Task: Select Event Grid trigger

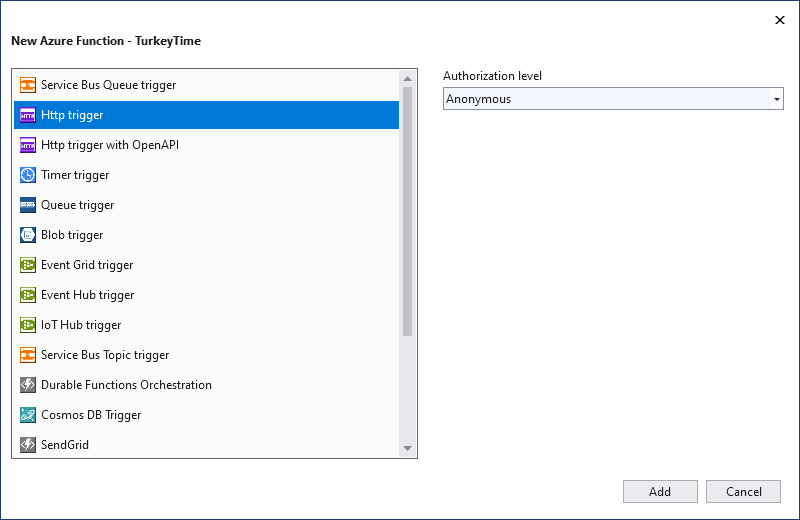Action: tap(206, 265)
